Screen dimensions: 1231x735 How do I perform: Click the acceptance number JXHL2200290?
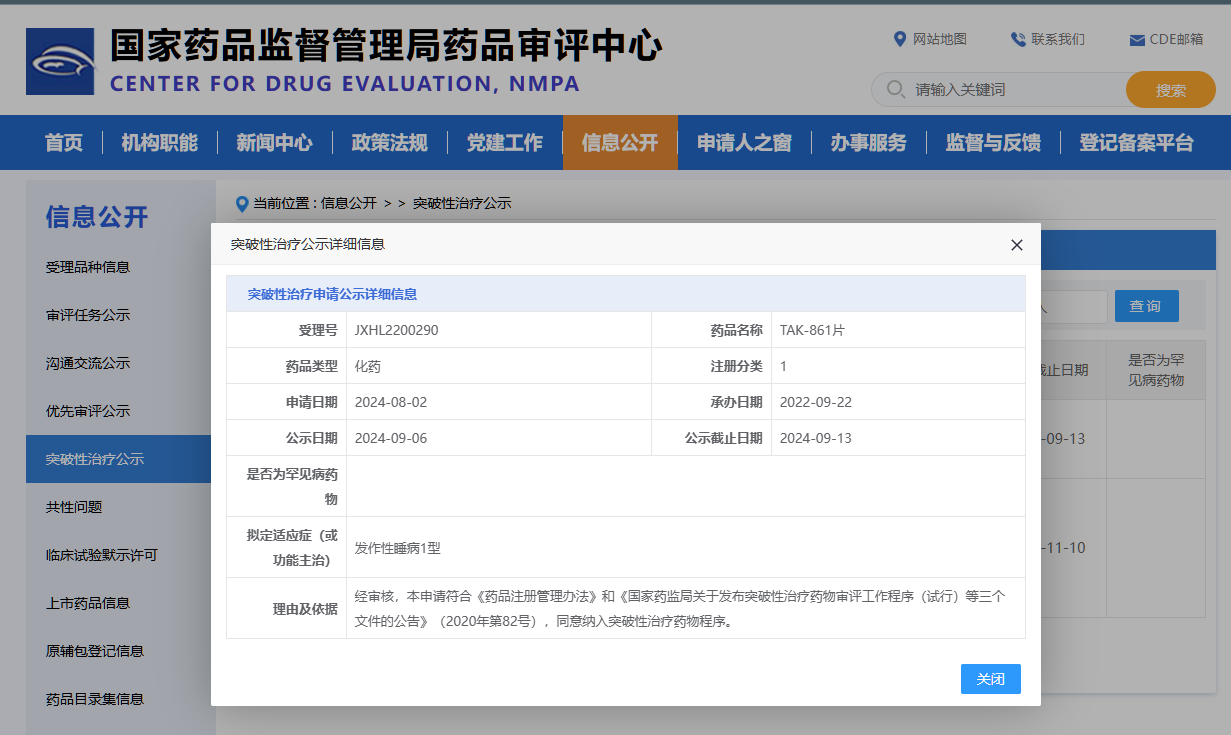397,330
